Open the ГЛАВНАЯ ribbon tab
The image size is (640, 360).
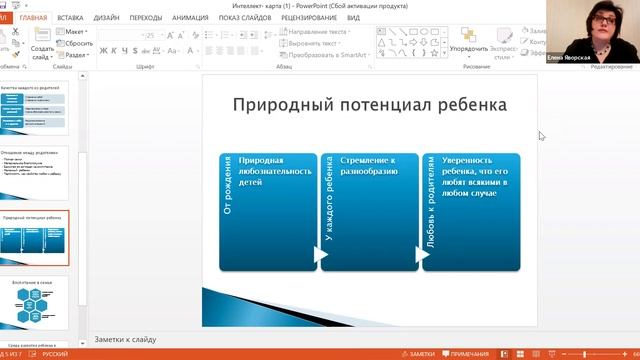coord(33,18)
